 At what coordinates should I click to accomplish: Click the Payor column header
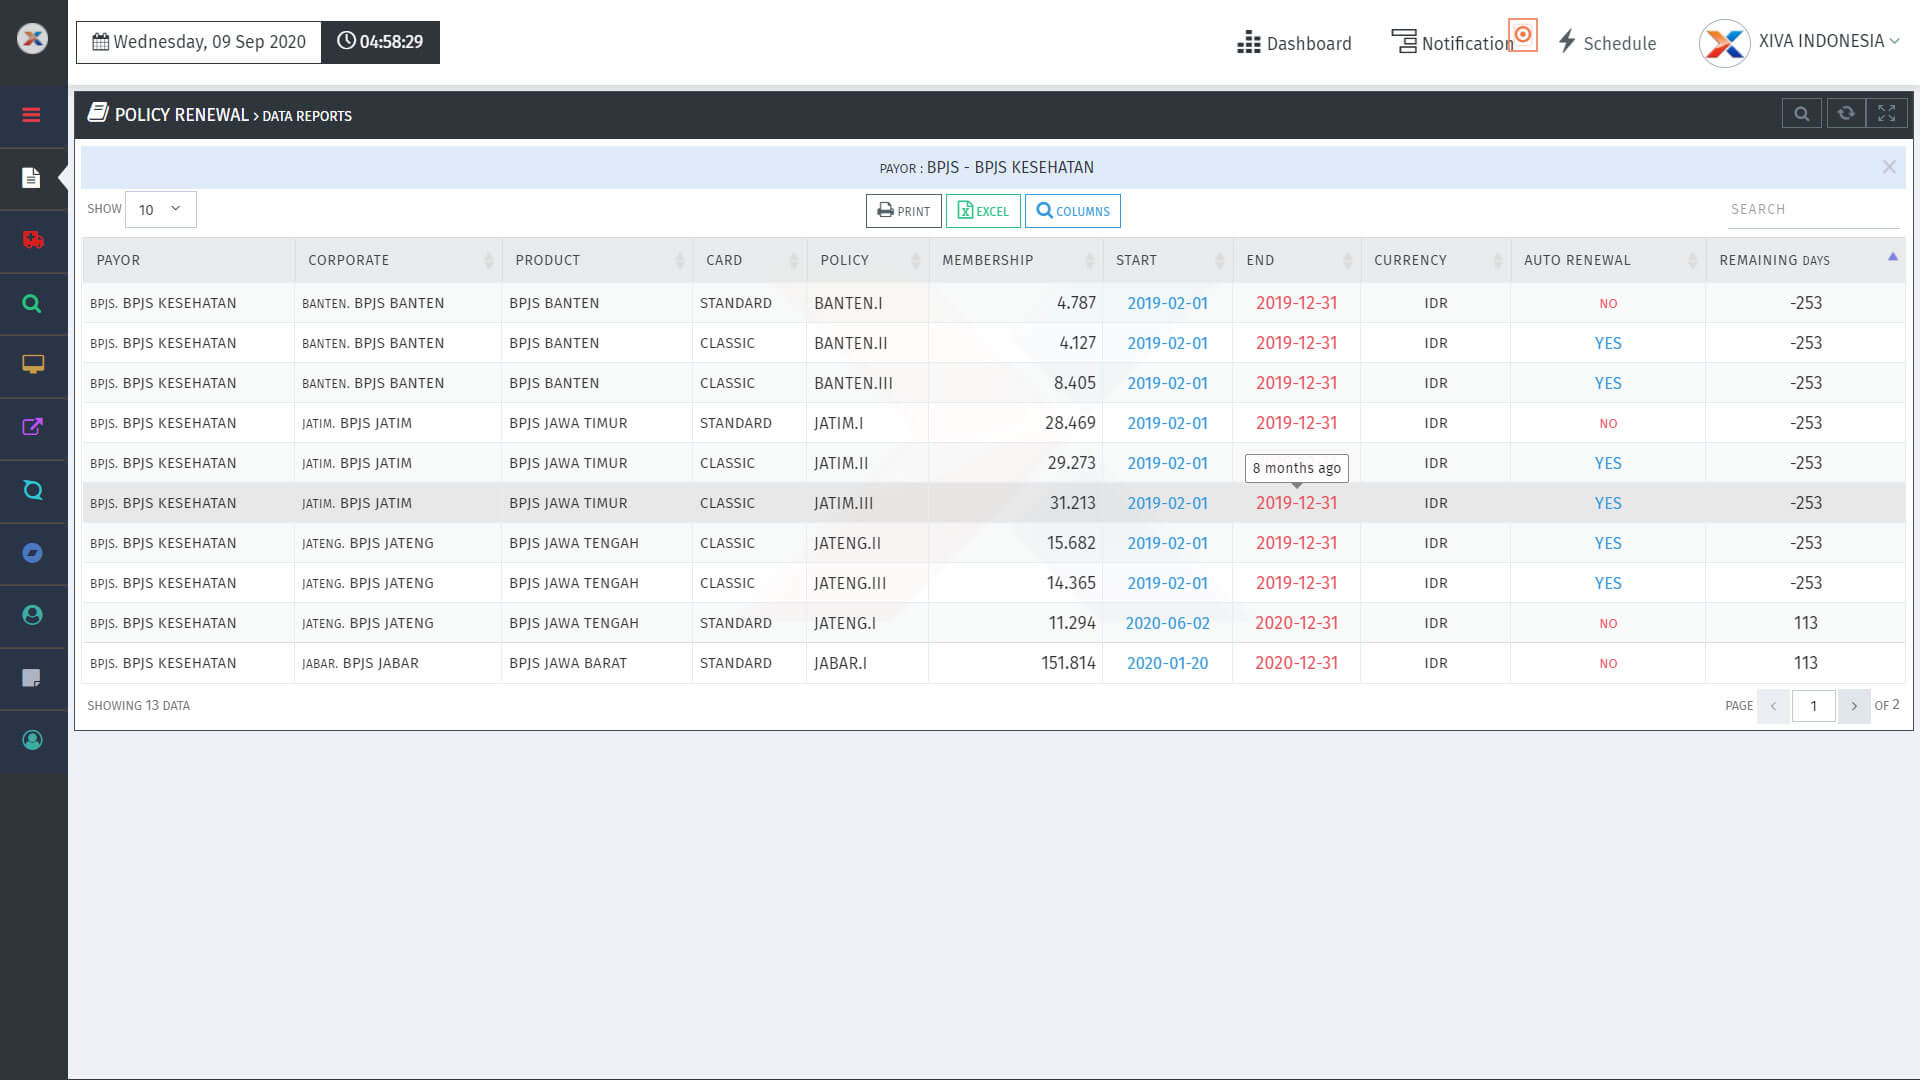pyautogui.click(x=188, y=260)
